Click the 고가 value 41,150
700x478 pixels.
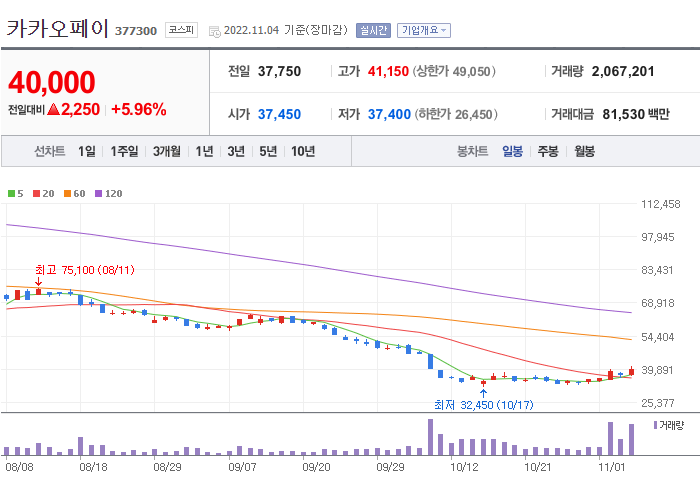(x=388, y=71)
